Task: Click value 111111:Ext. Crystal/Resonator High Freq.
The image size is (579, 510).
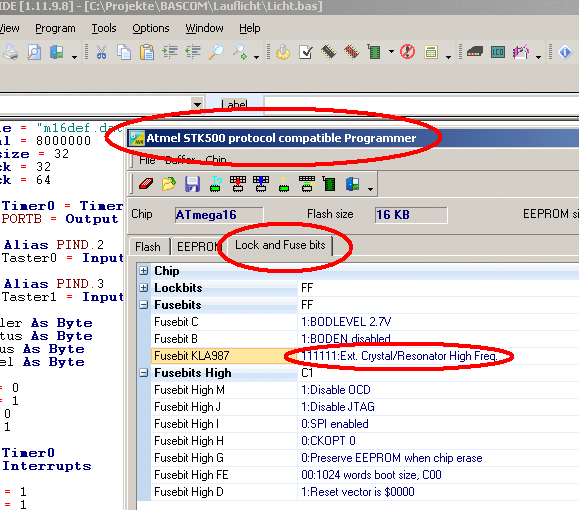Action: click(400, 356)
